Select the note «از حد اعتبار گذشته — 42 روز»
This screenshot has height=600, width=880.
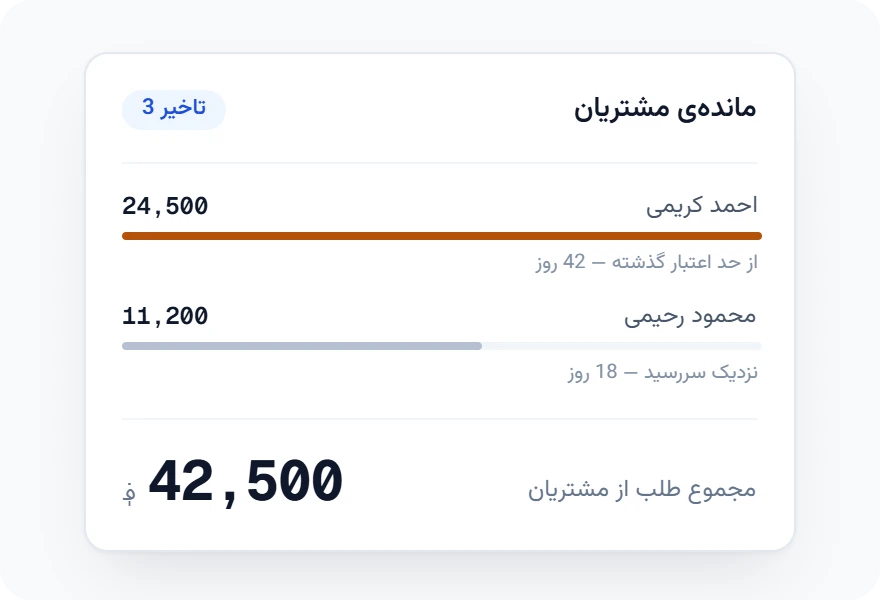(x=647, y=262)
